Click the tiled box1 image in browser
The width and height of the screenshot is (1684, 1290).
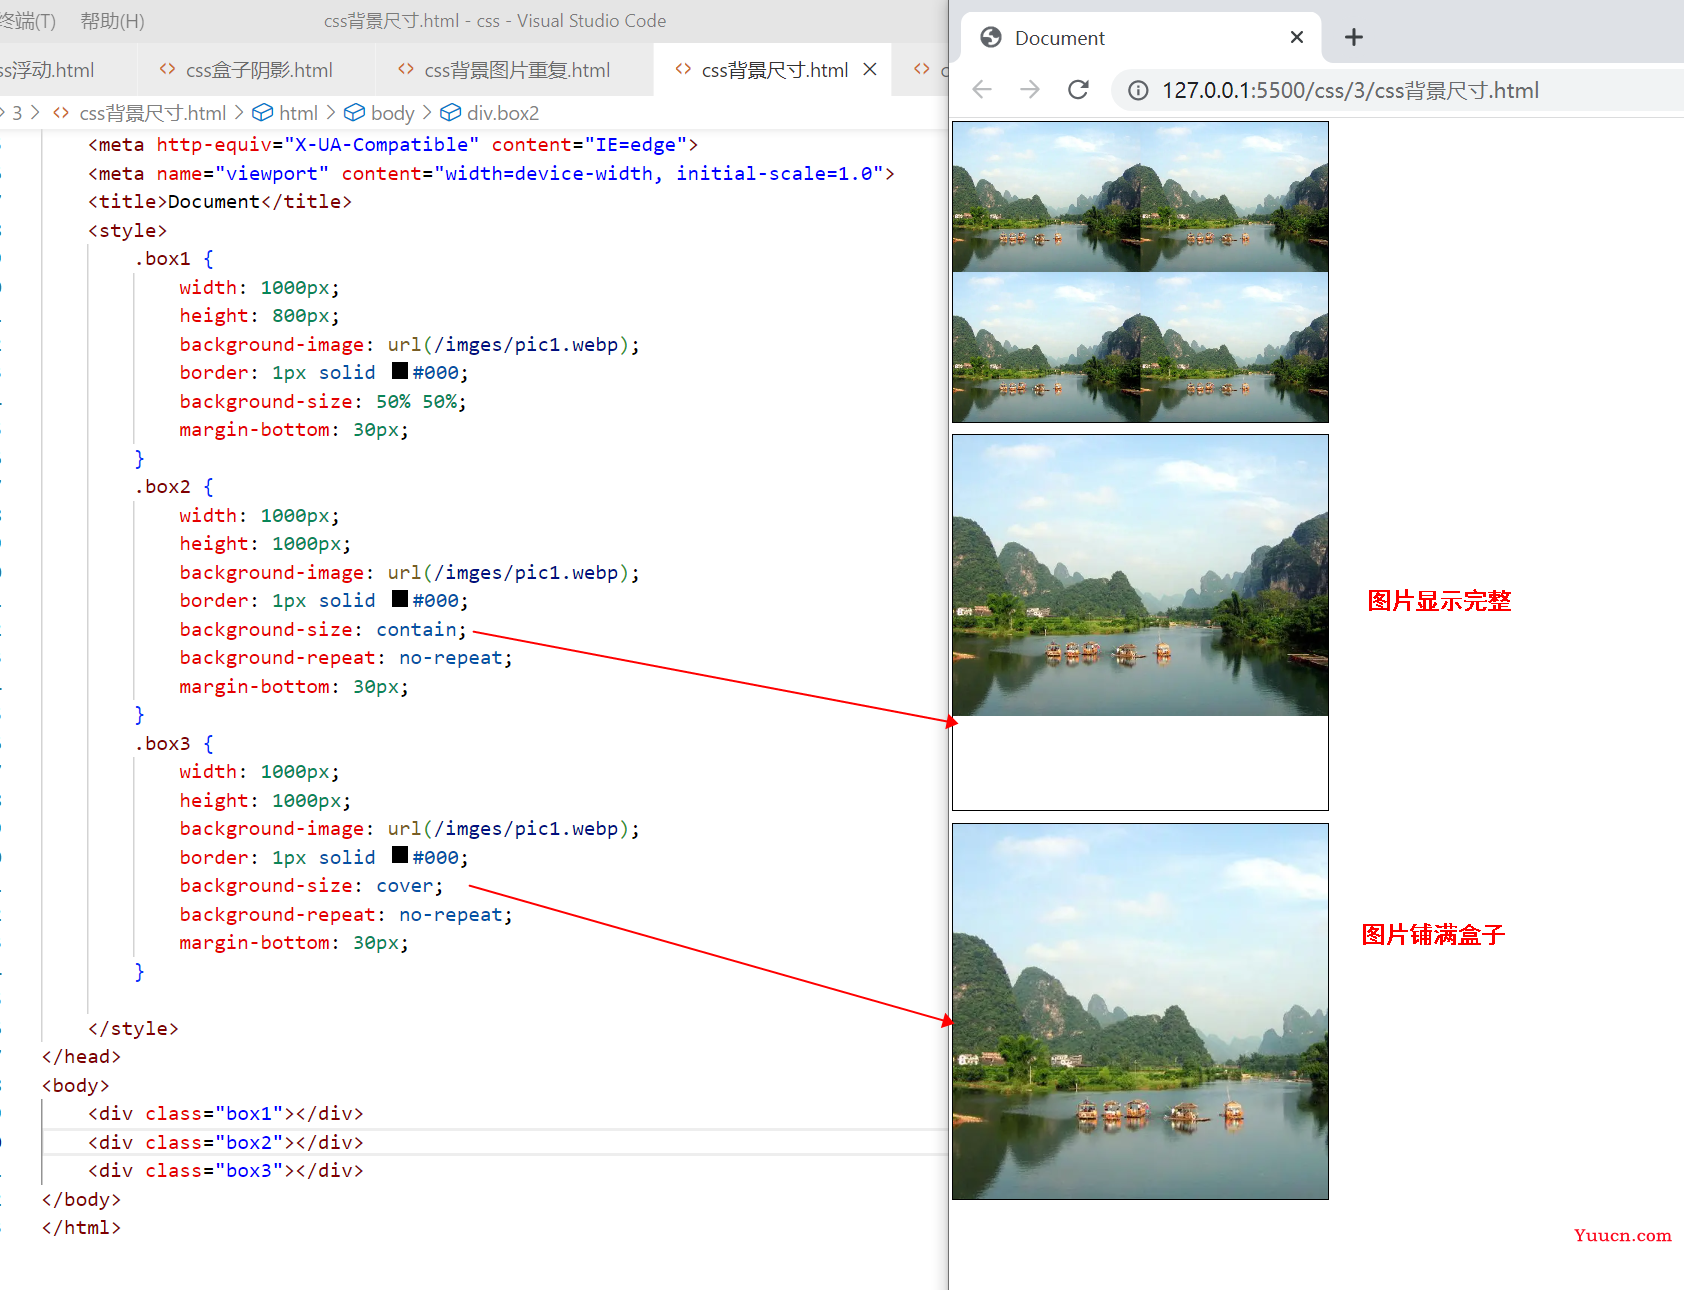[x=1140, y=272]
